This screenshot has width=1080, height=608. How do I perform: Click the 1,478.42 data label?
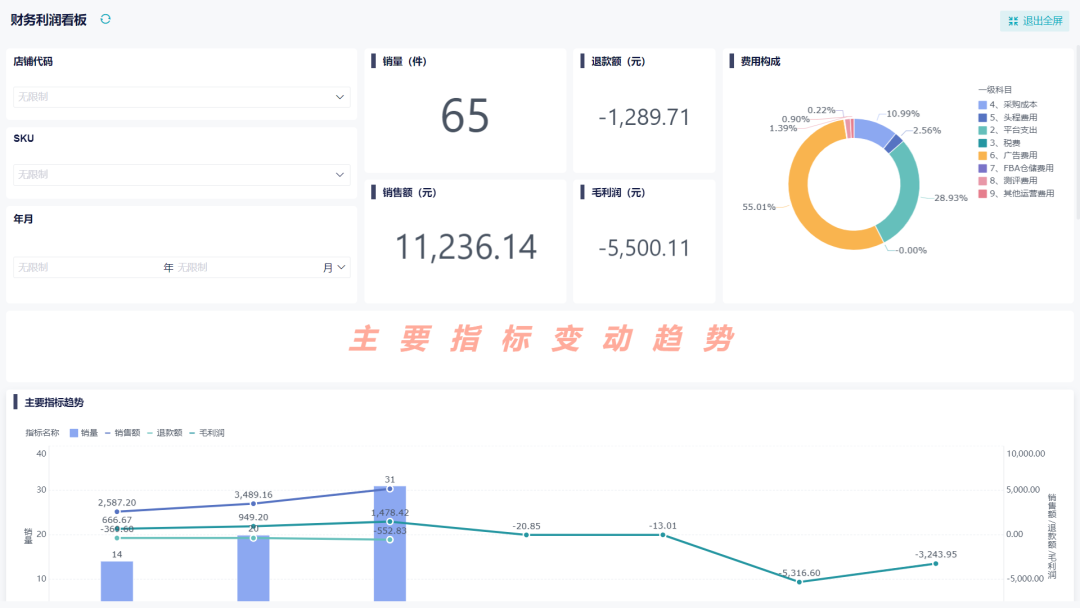[390, 512]
